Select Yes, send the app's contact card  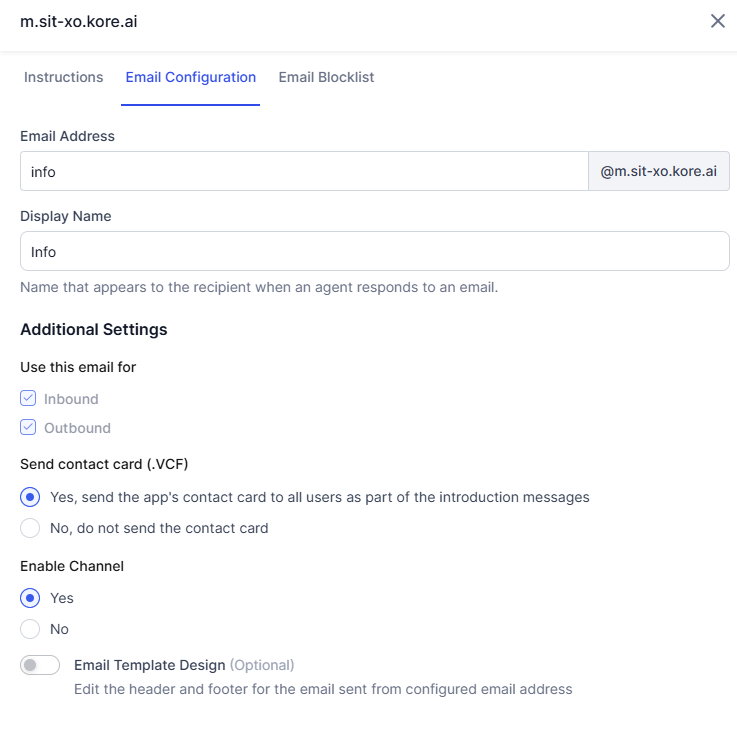click(31, 497)
